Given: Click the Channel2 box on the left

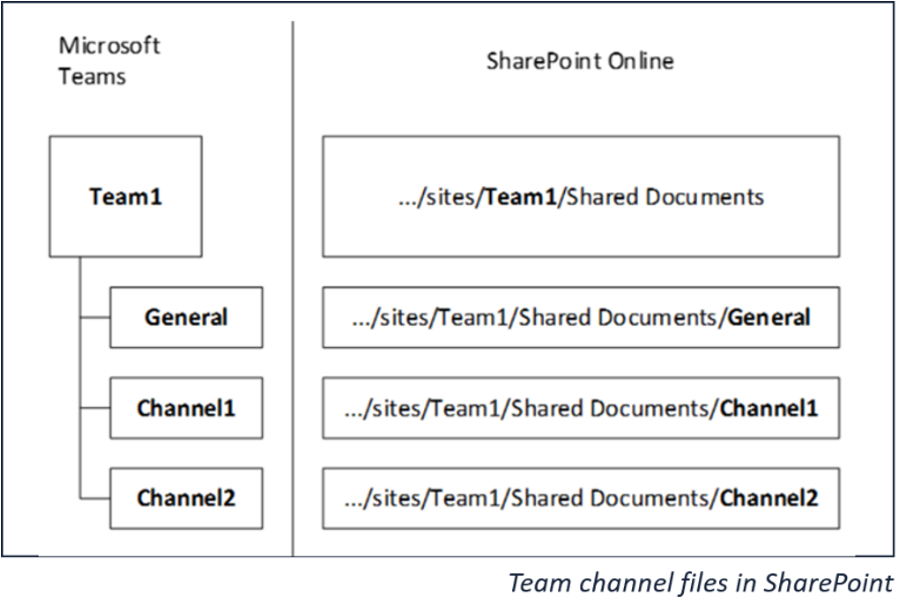Looking at the screenshot, I should click(186, 498).
